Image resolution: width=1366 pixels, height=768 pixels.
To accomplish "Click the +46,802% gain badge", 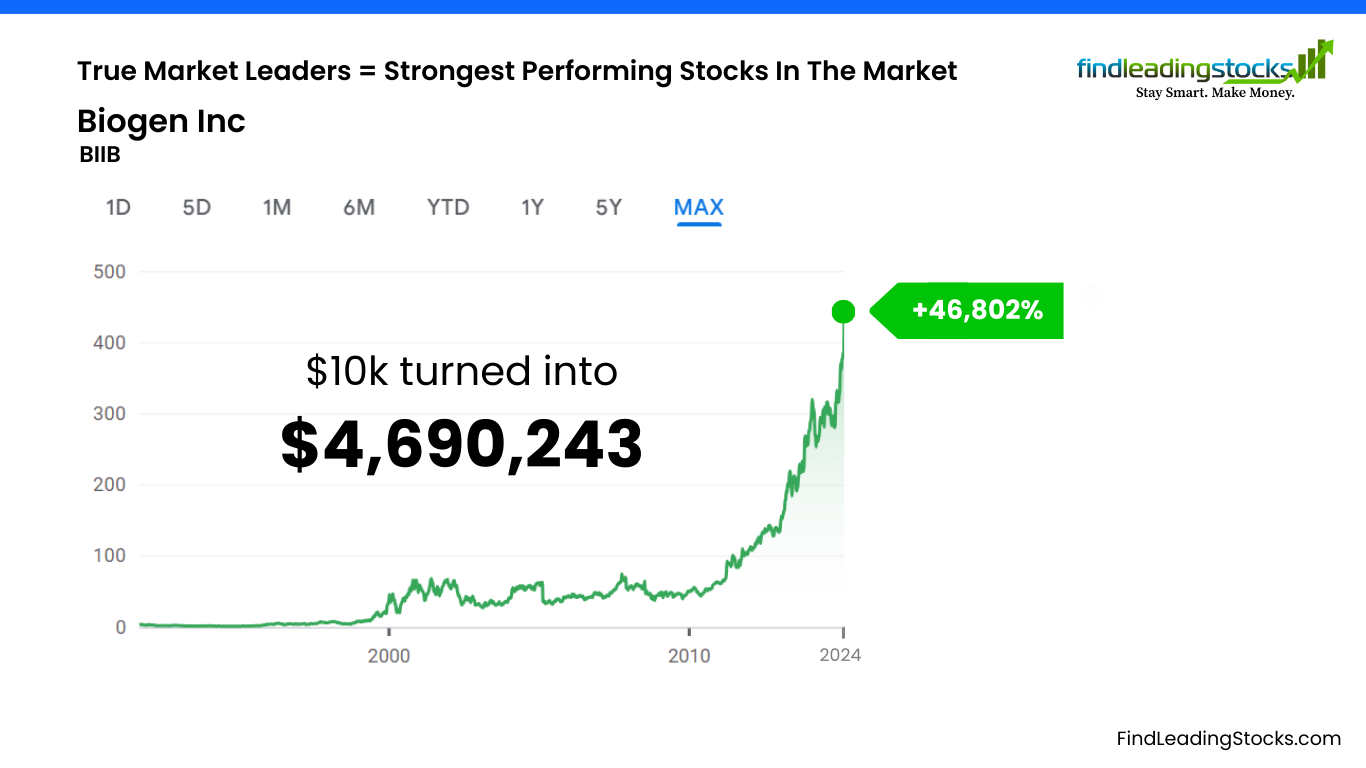I will [977, 311].
